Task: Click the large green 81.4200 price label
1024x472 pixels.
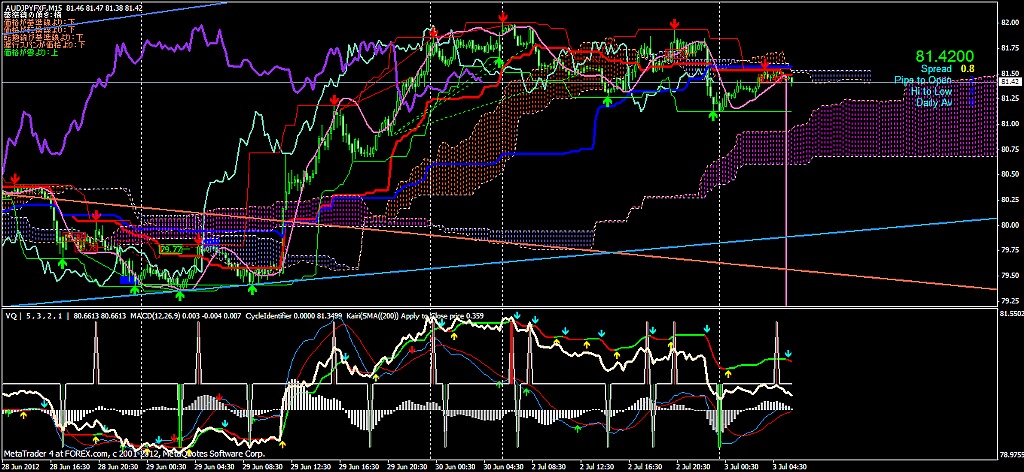Action: tap(944, 55)
